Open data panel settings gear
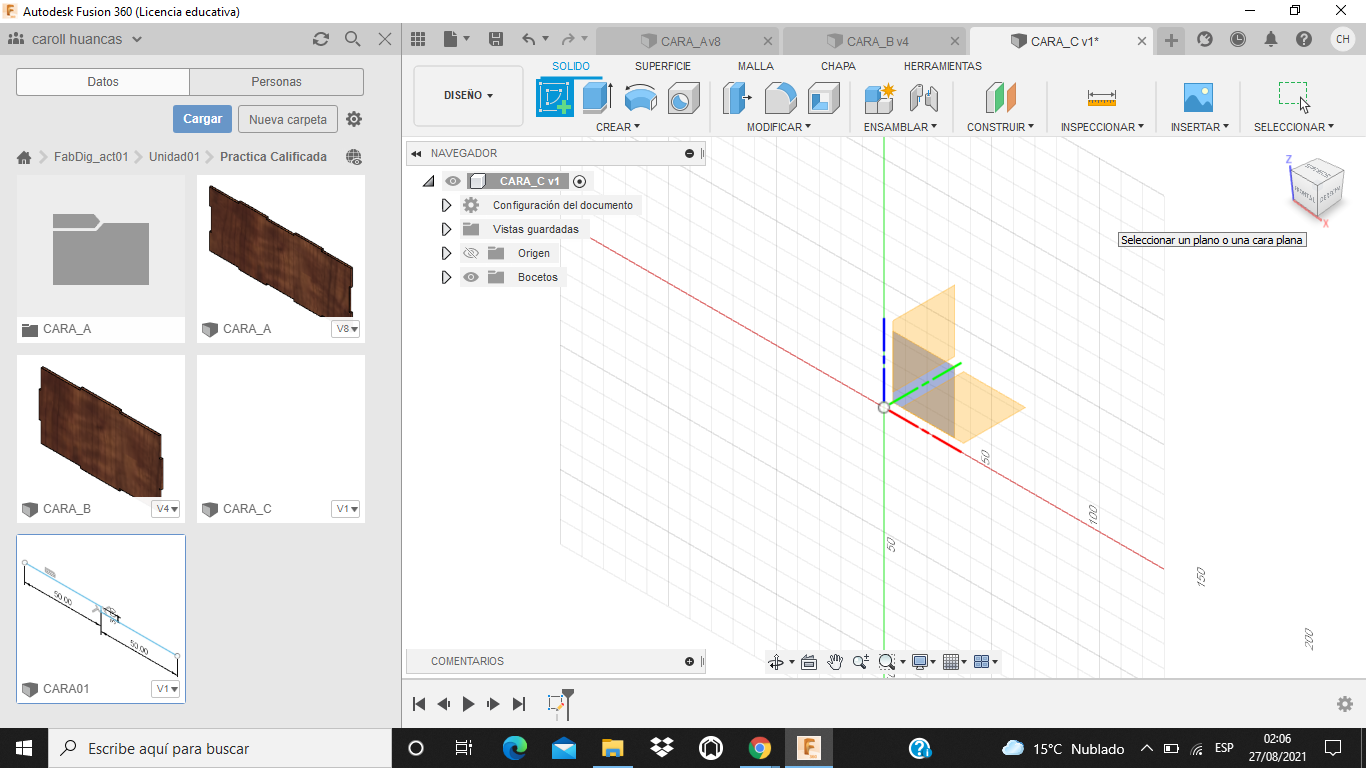 coord(354,119)
